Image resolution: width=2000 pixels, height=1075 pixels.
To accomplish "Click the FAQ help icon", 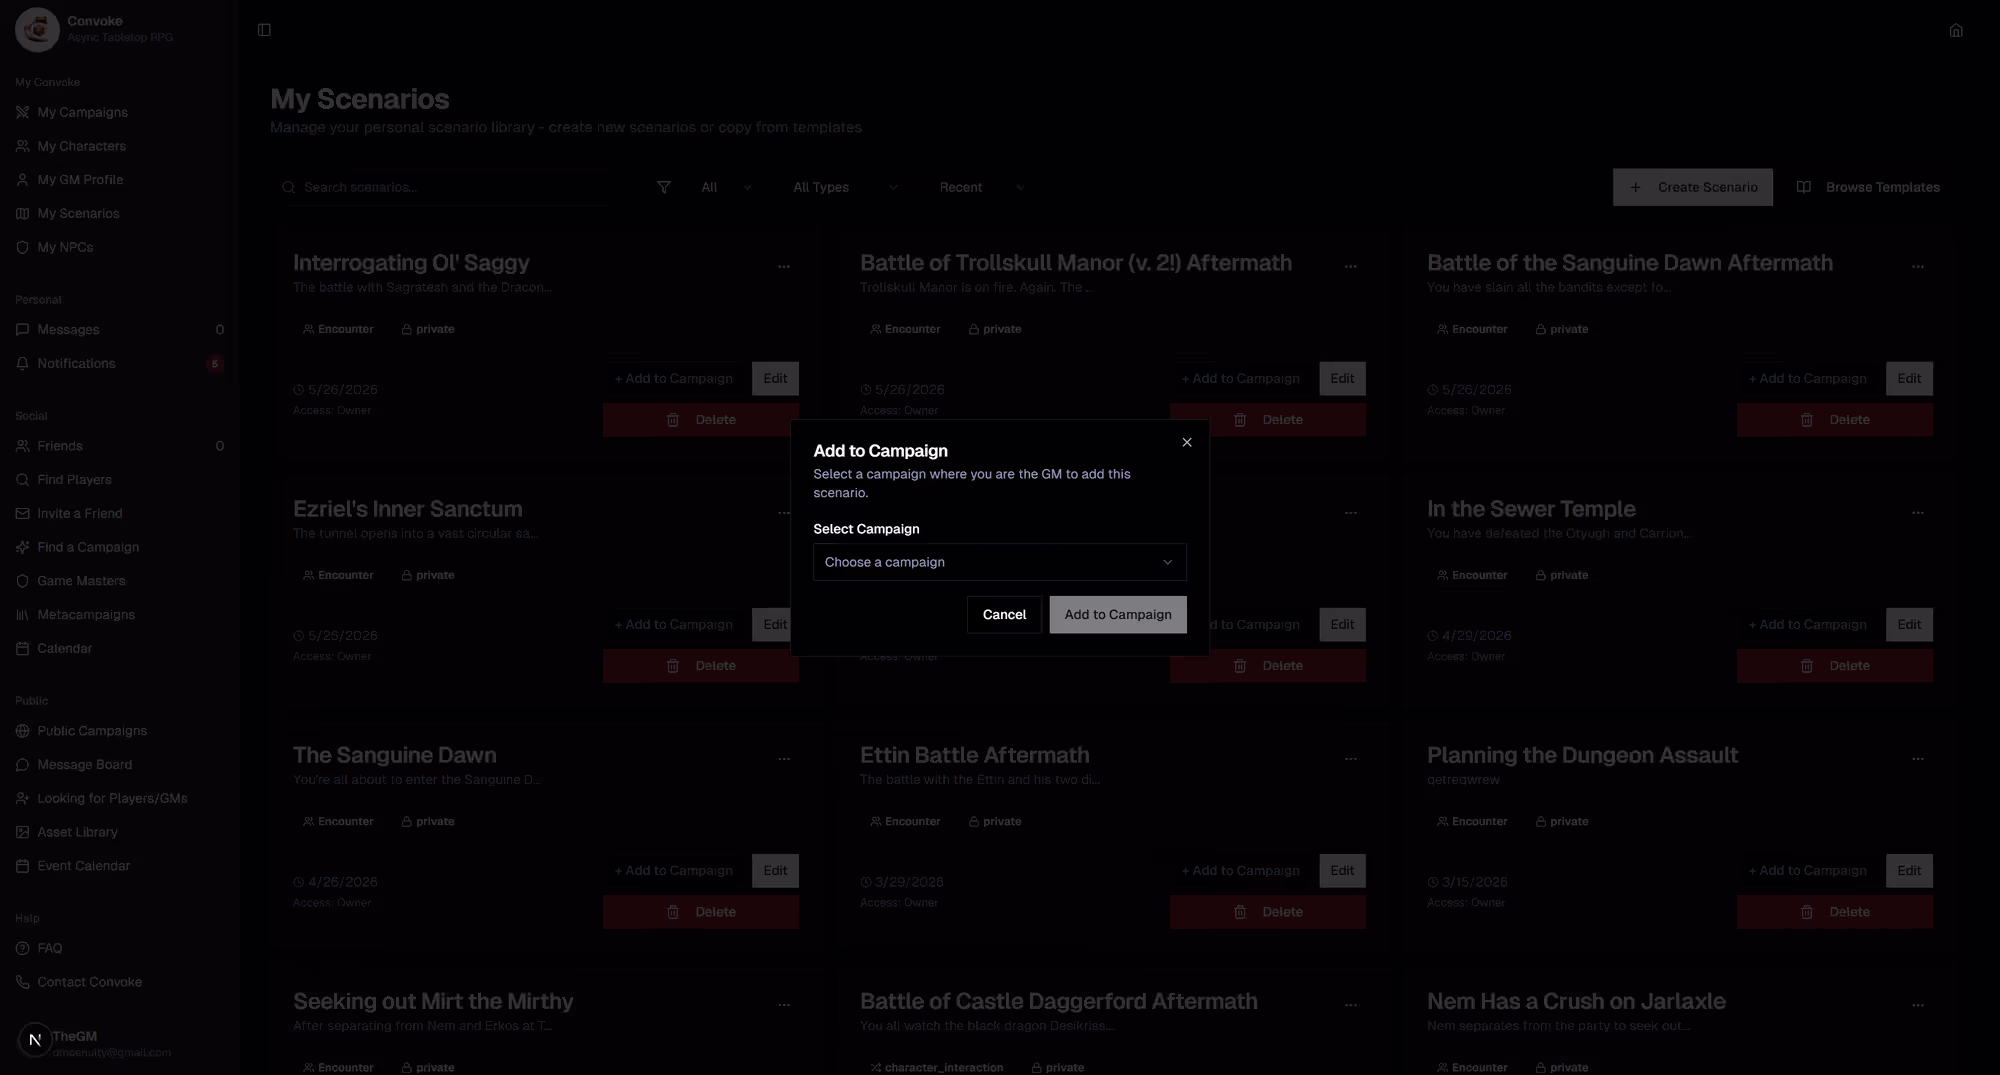I will click(23, 948).
